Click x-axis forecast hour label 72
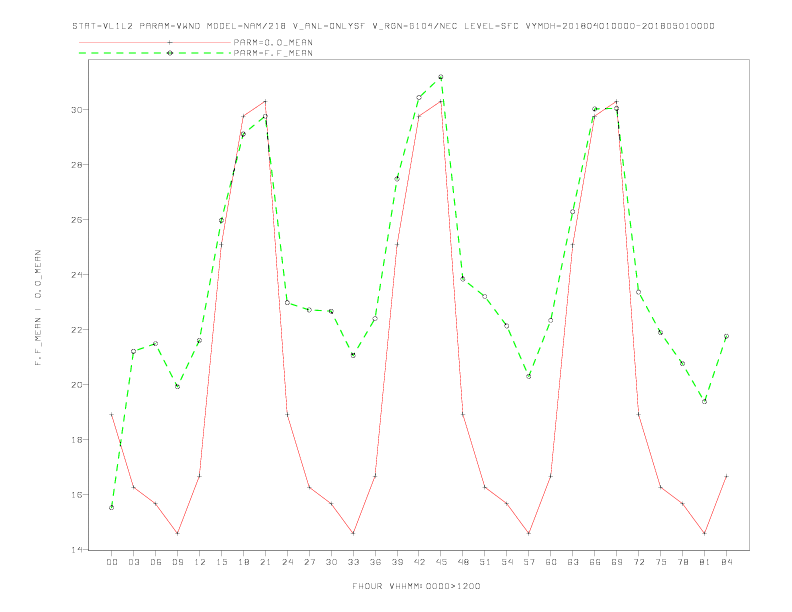Viewport: 792px width, 612px height. 638,562
